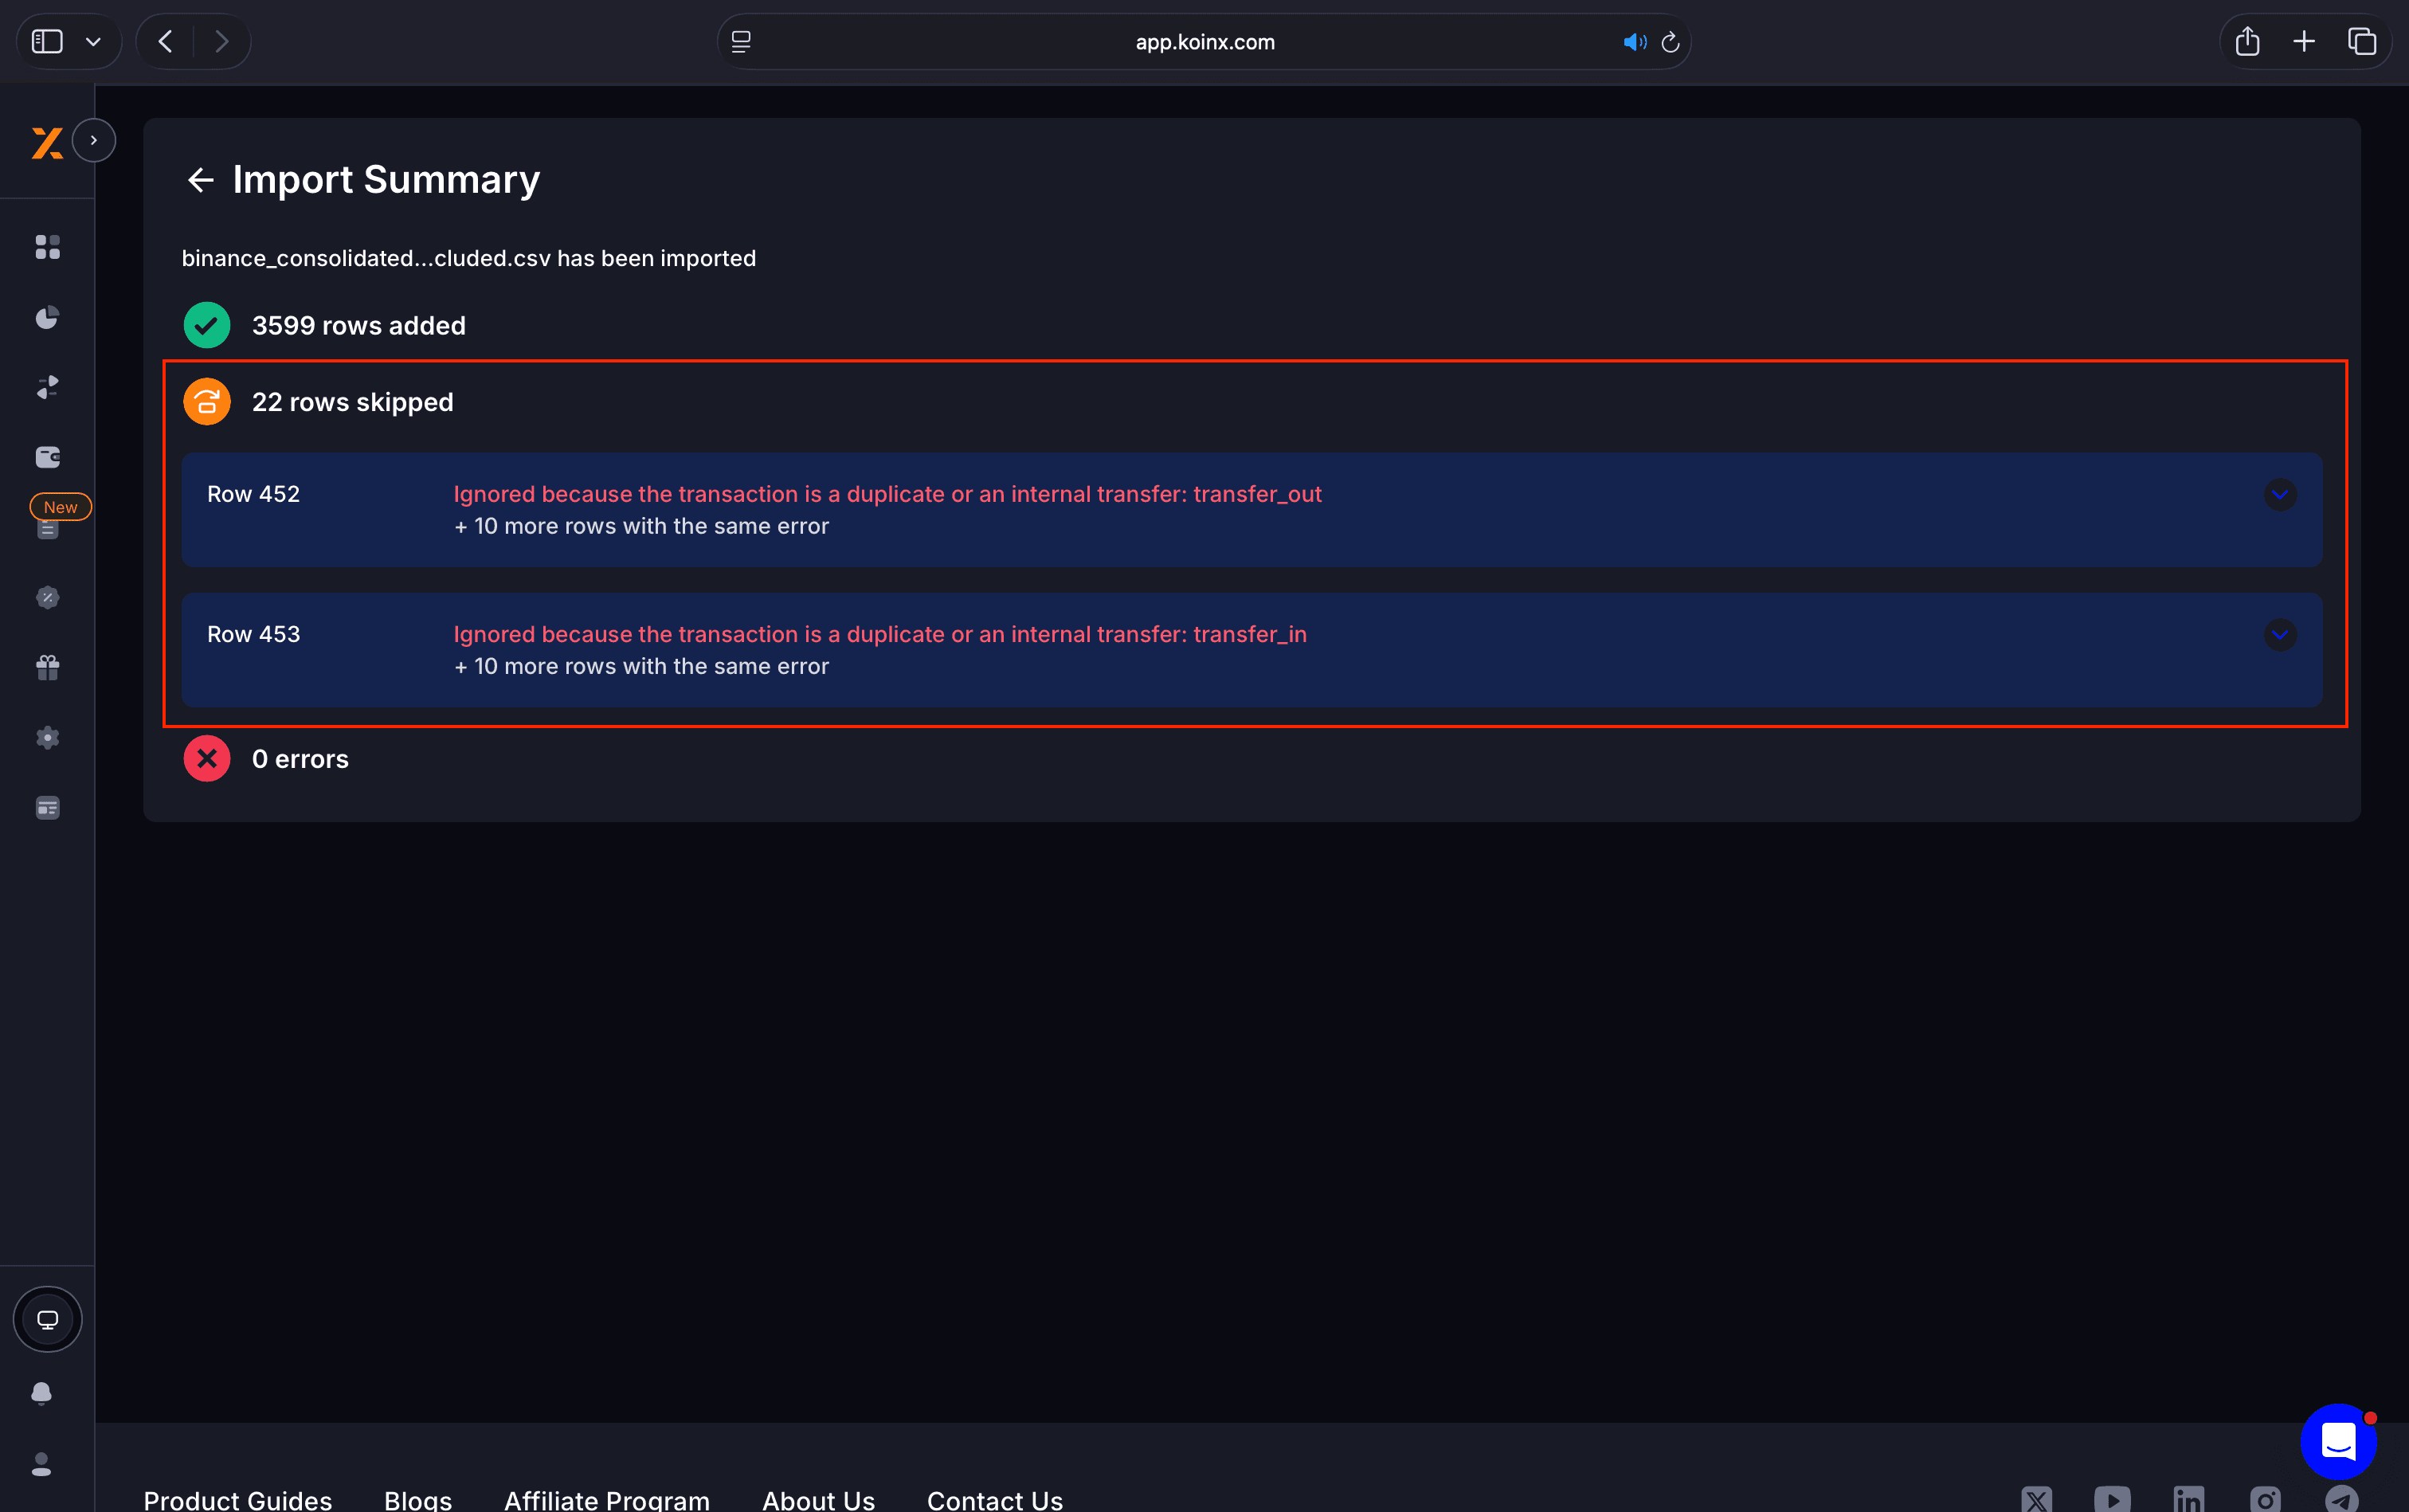
Task: Mute the tab audio icon
Action: click(x=1633, y=41)
